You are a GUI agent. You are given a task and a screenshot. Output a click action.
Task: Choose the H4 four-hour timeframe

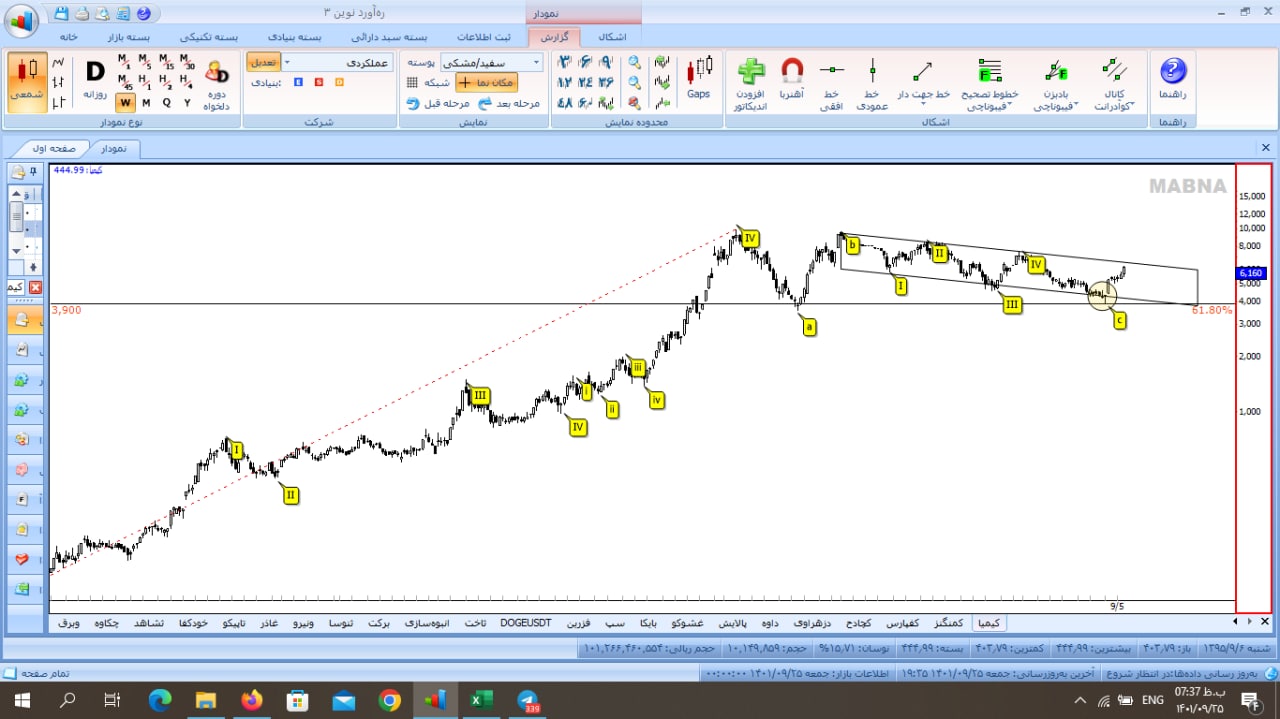[187, 82]
